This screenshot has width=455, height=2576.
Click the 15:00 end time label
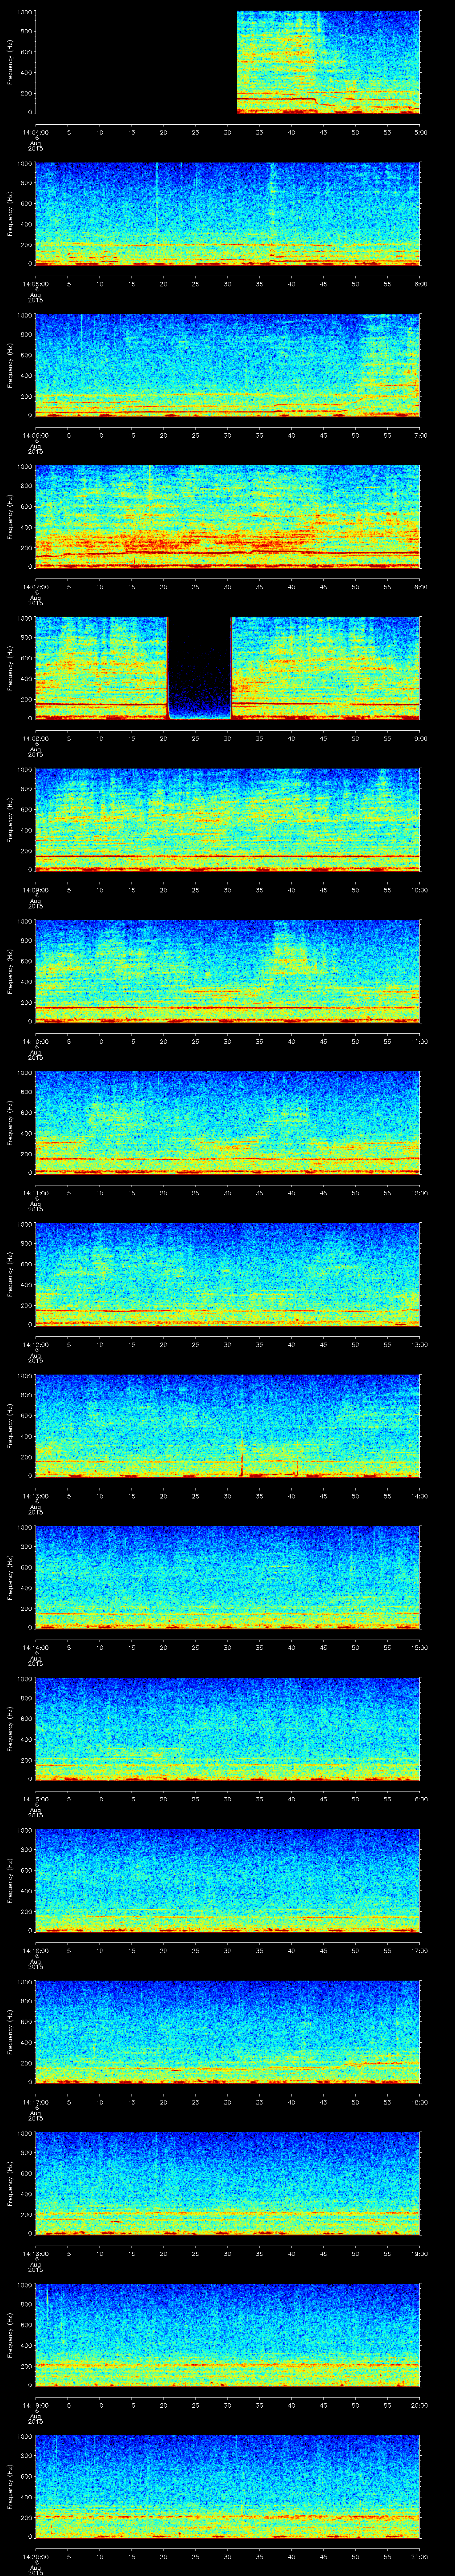420,1647
